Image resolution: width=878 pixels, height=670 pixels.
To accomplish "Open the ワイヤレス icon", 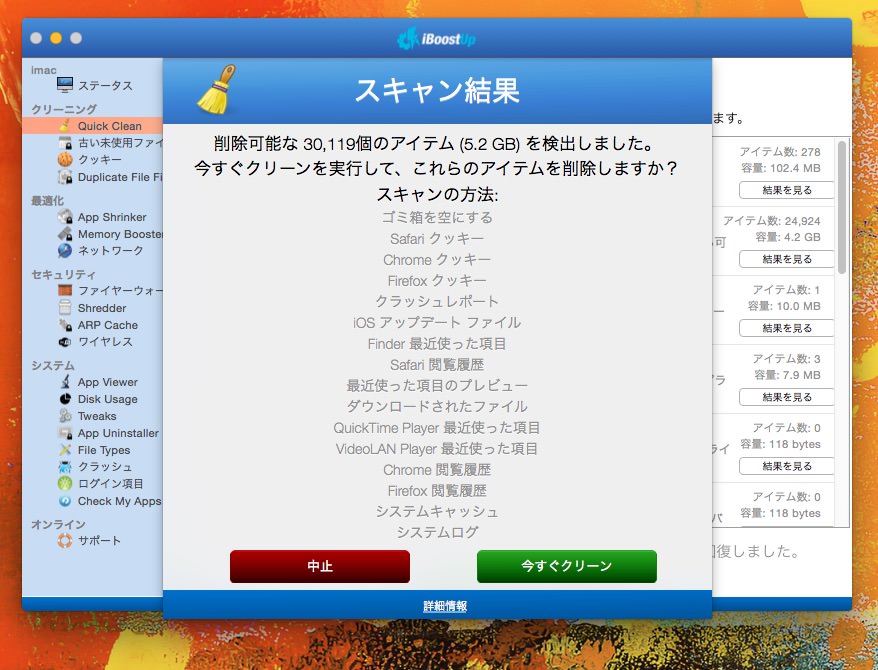I will (x=65, y=341).
